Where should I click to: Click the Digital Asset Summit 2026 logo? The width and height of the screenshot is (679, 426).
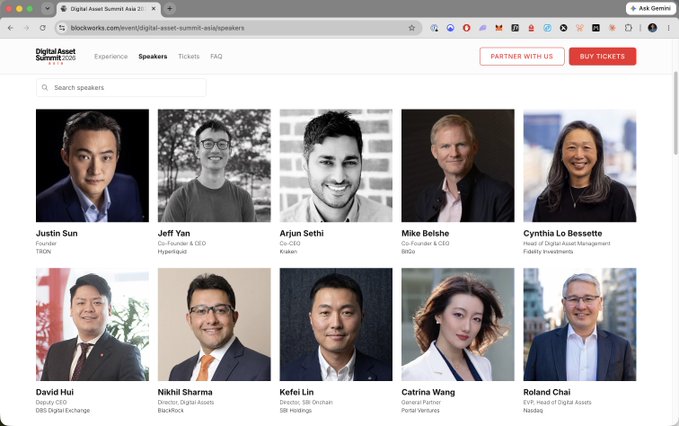point(55,56)
